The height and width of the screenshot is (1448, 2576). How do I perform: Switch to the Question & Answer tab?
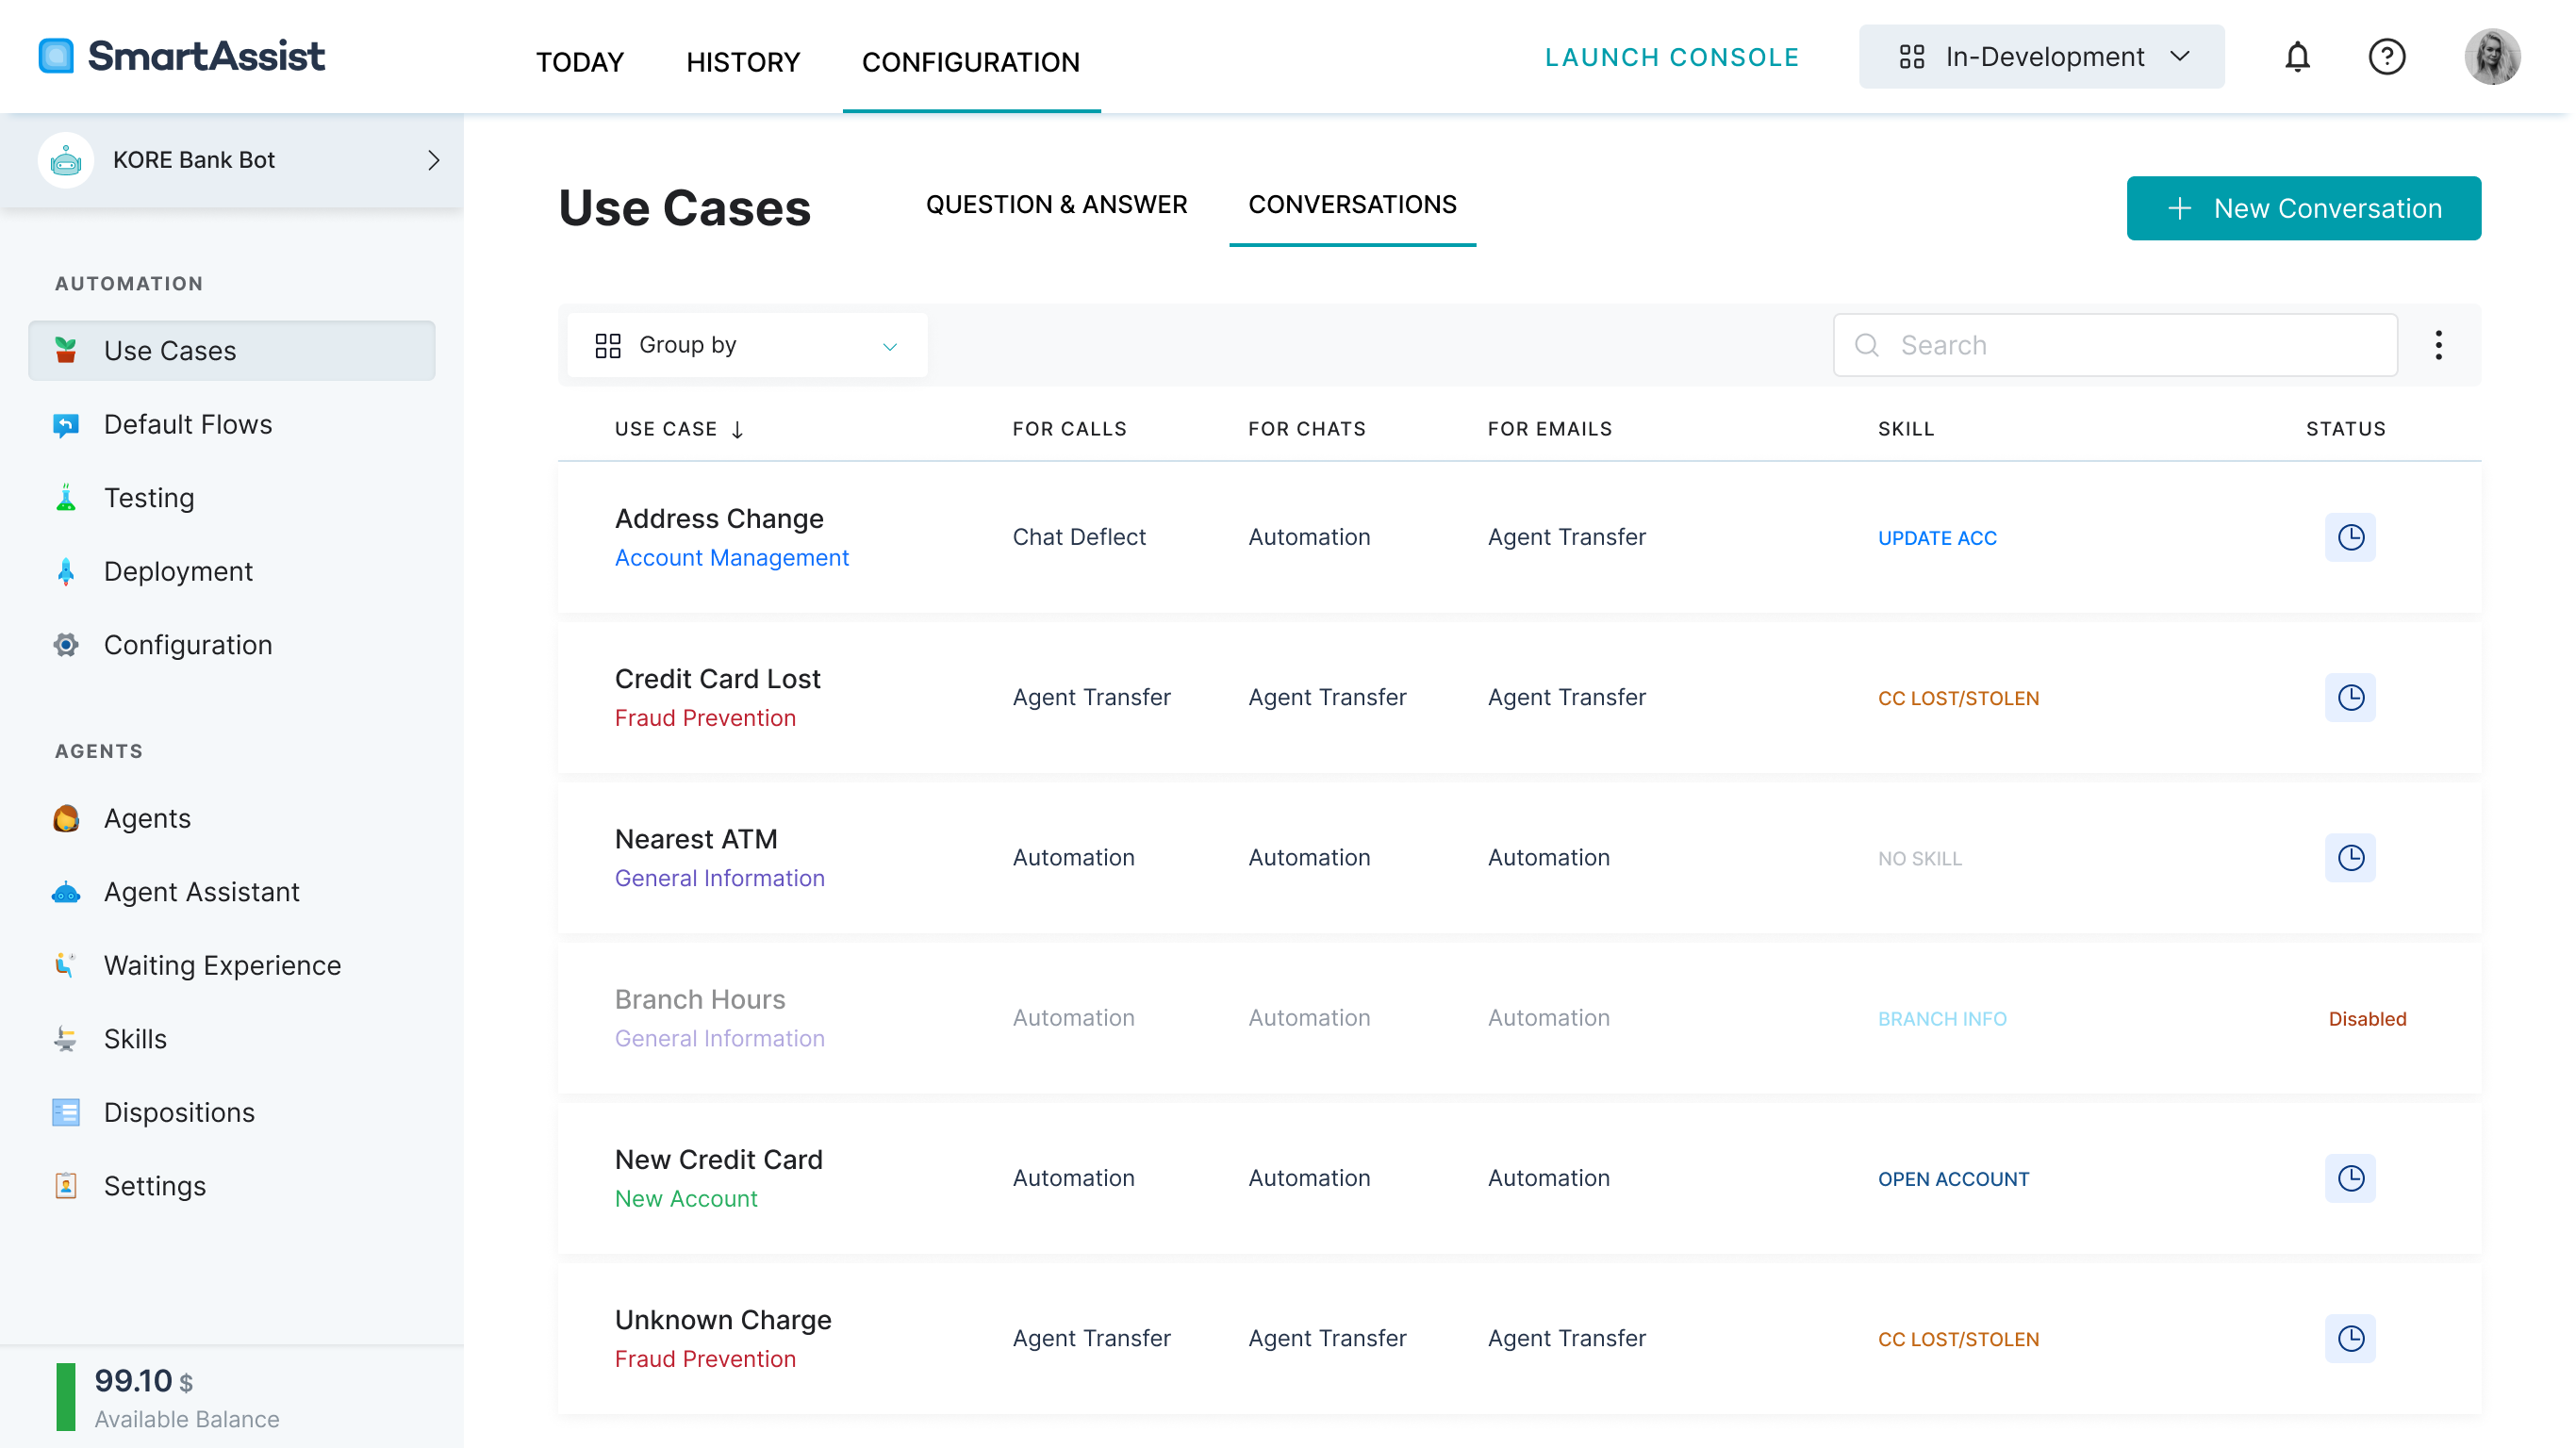pyautogui.click(x=1056, y=204)
